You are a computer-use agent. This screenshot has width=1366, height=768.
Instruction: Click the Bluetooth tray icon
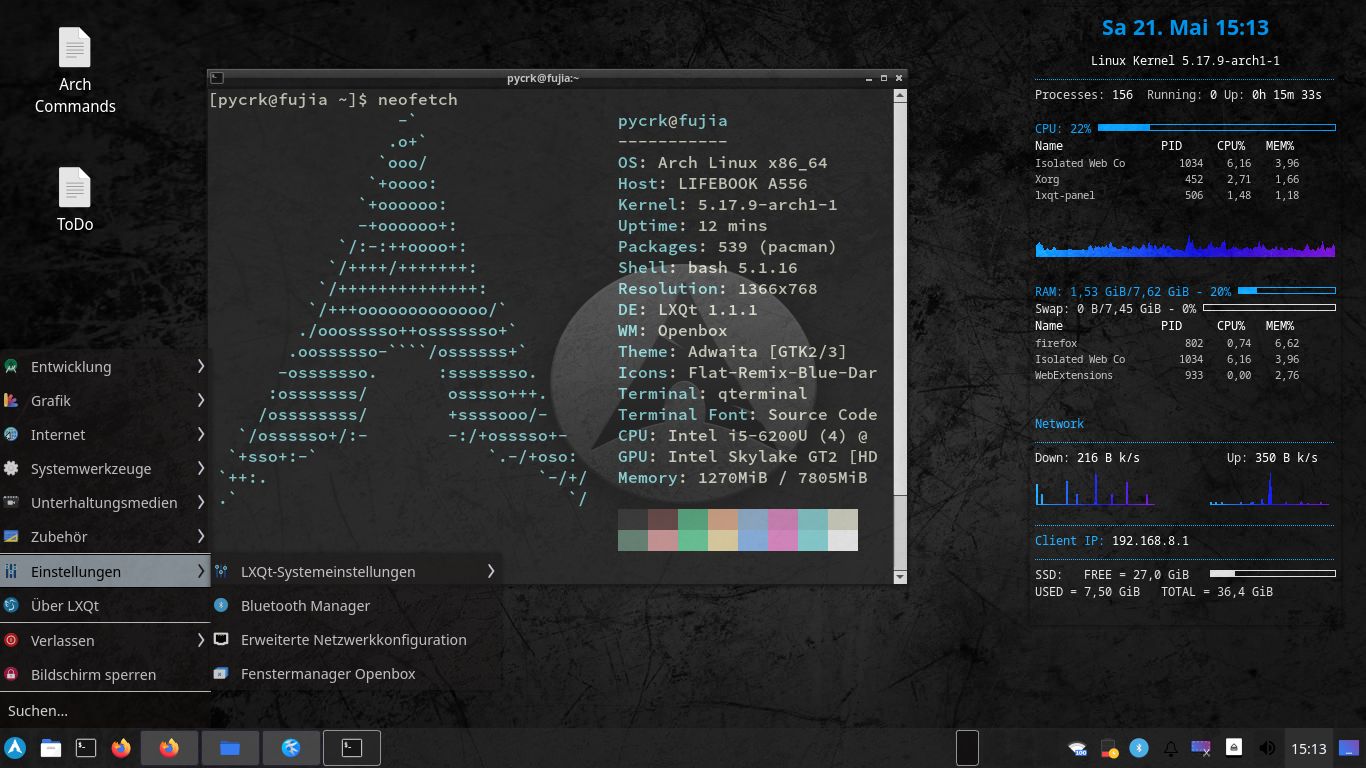tap(1138, 748)
